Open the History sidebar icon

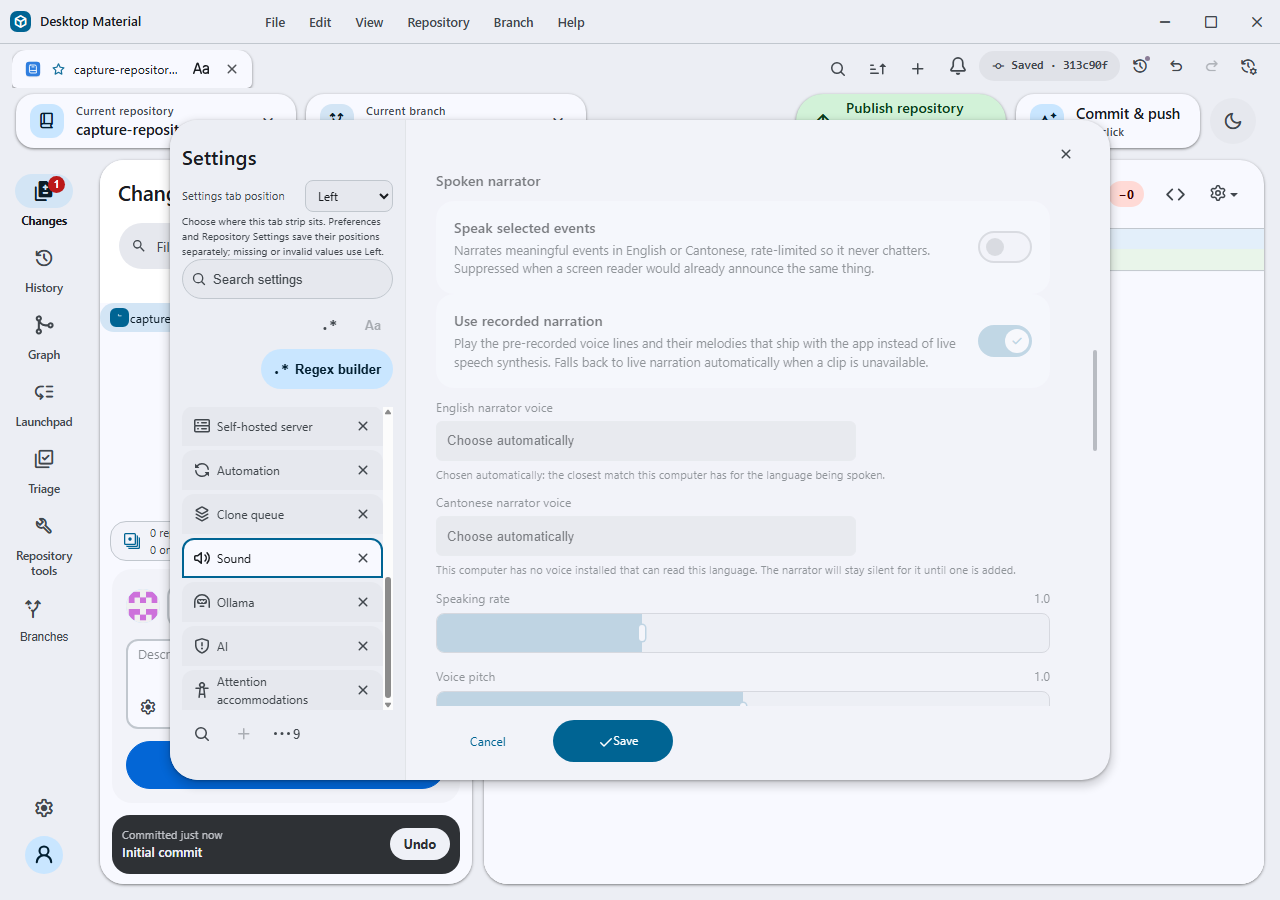click(x=44, y=259)
